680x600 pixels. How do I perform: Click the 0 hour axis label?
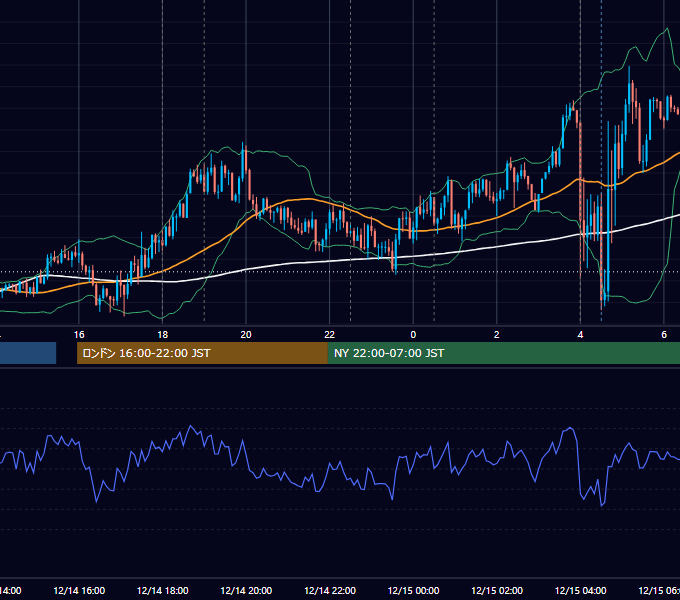[x=413, y=334]
